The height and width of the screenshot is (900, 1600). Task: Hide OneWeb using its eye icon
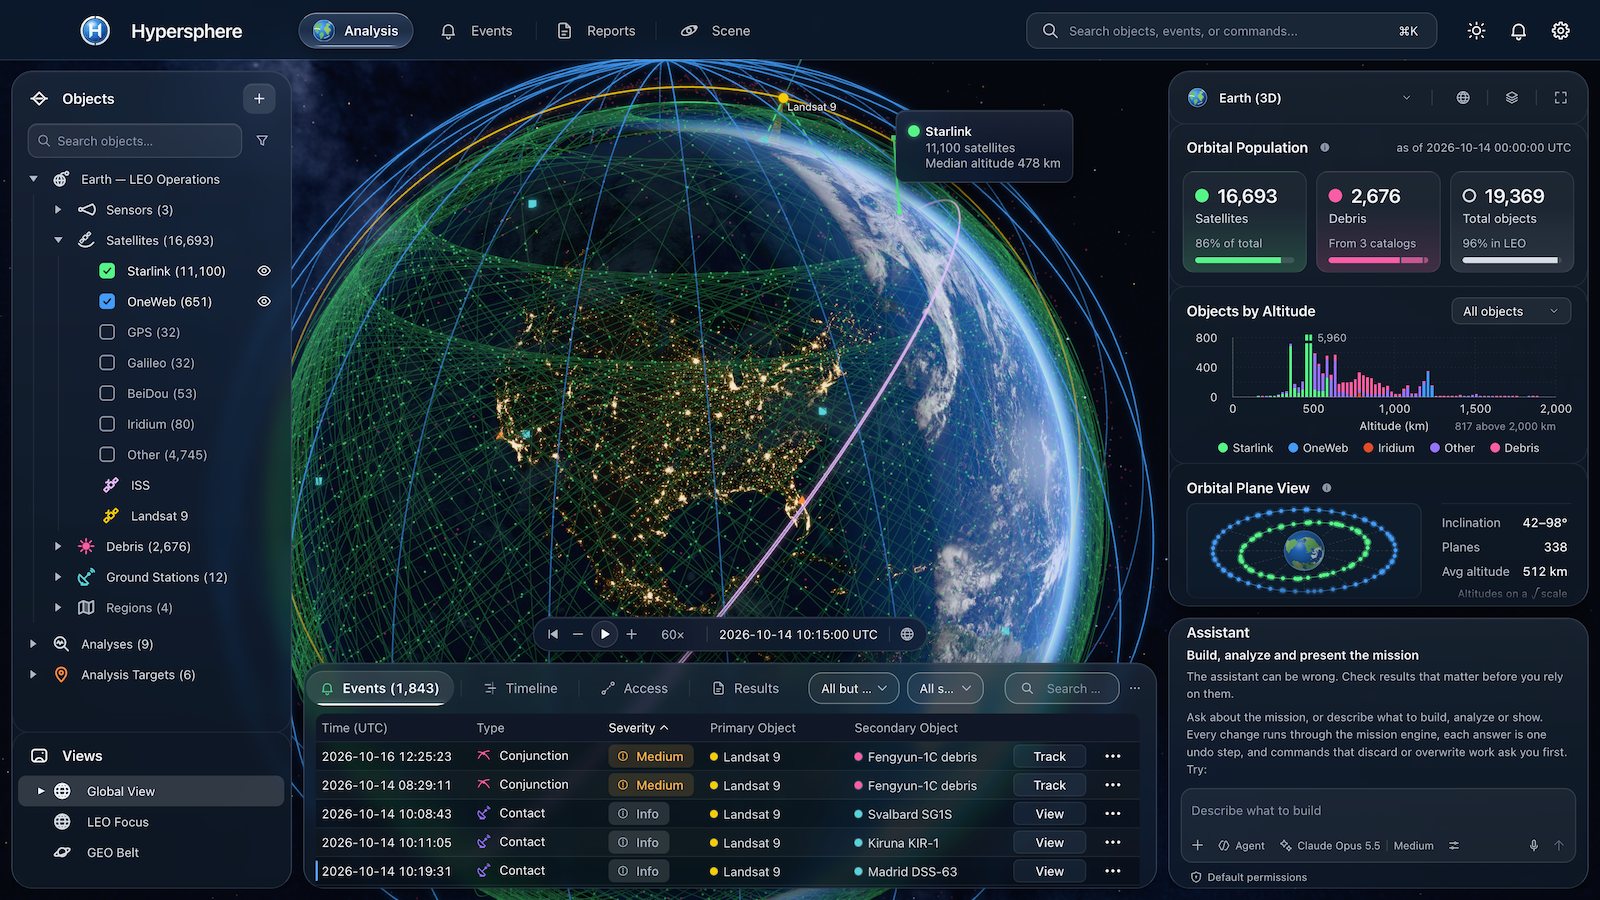264,301
